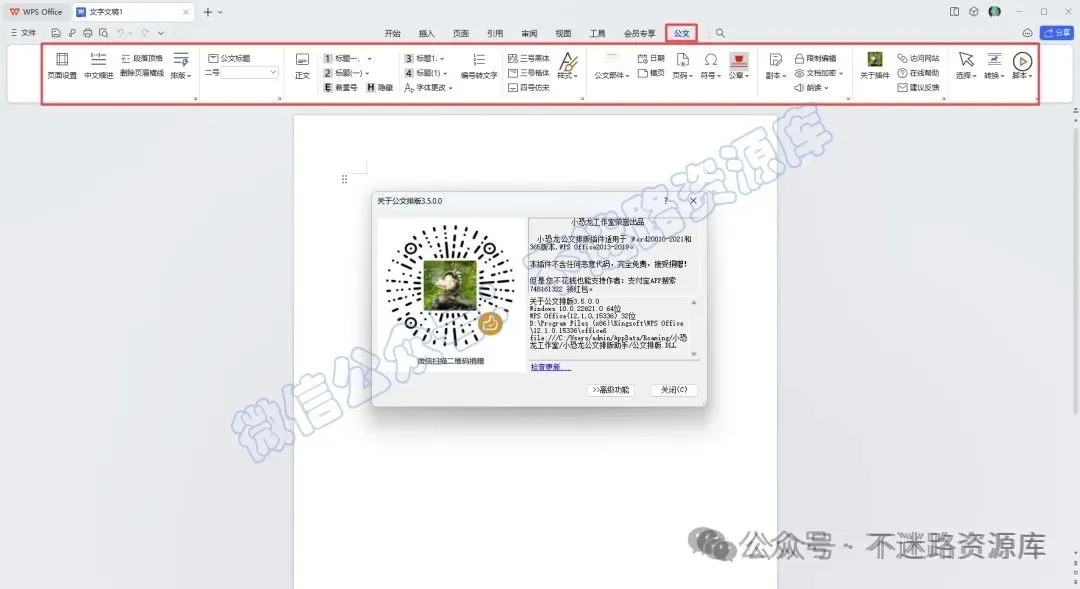Click the save icon in quick toolbar
Screen dimensions: 1080x589
pyautogui.click(x=56, y=32)
